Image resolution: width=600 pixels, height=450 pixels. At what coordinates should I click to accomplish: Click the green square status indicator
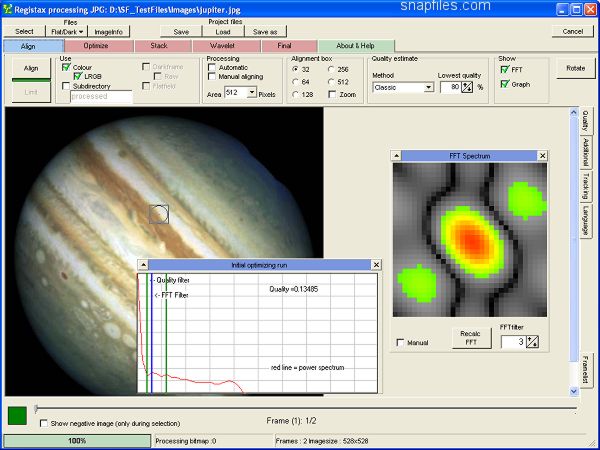(x=17, y=414)
